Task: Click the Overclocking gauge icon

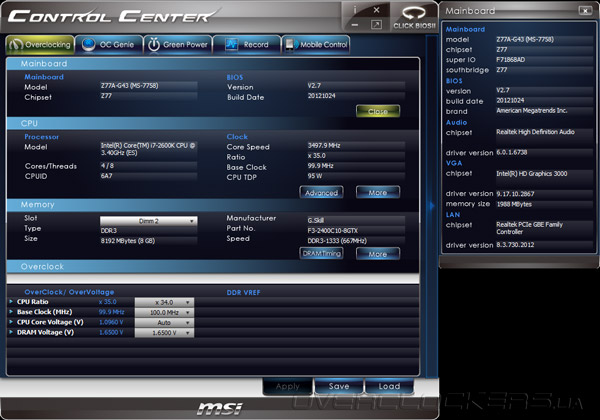Action: coord(16,45)
